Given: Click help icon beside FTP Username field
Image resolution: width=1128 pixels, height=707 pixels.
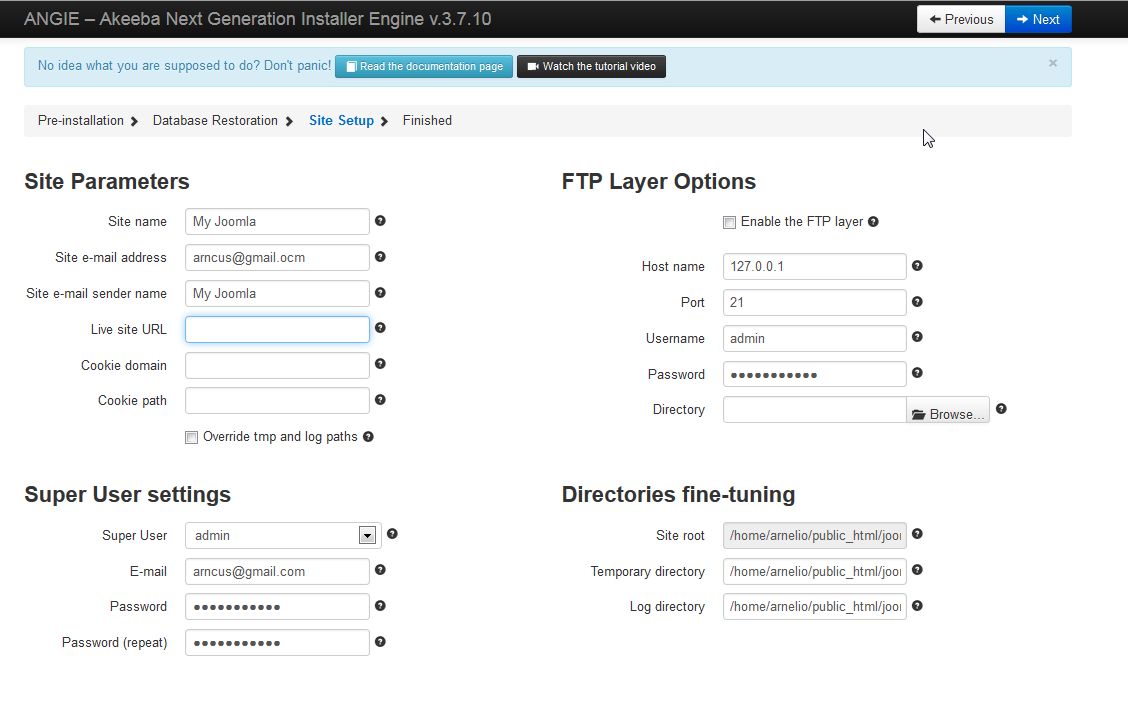Looking at the screenshot, I should [x=916, y=337].
